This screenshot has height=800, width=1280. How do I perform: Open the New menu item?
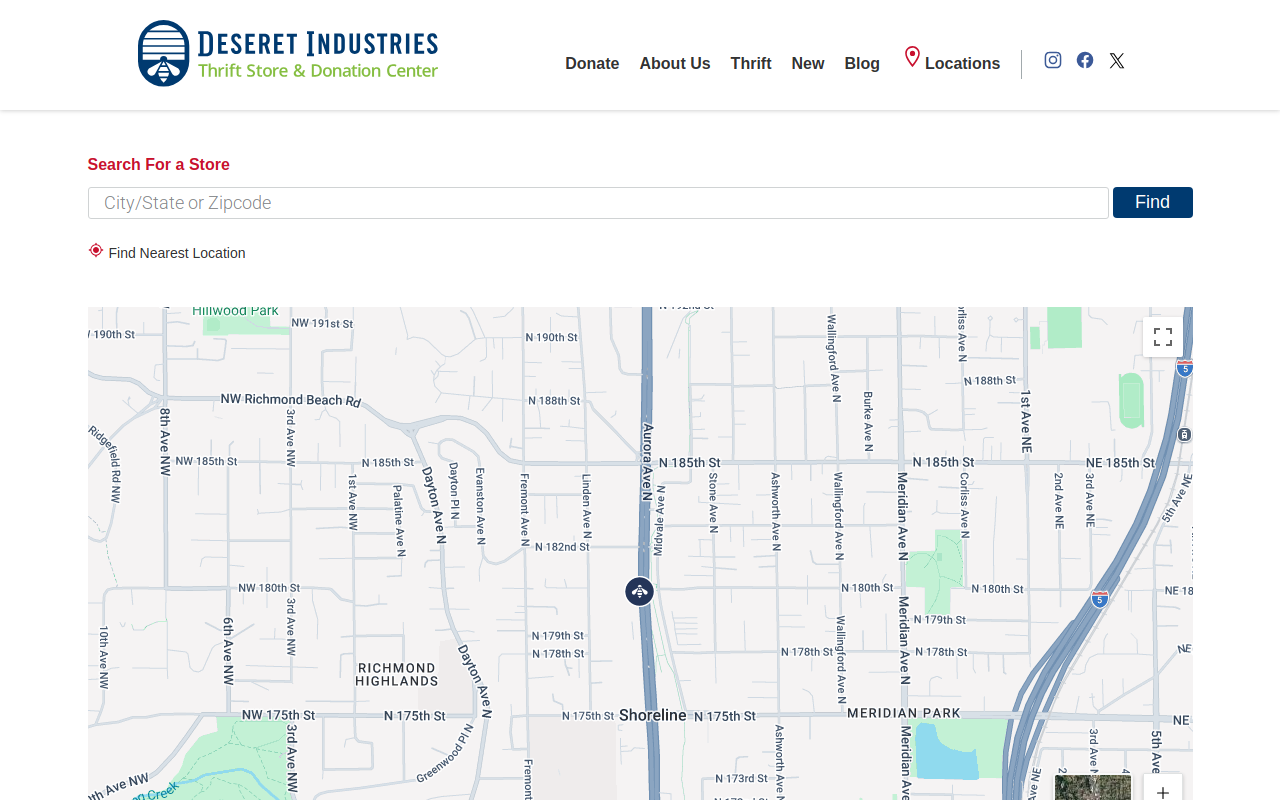click(x=808, y=64)
